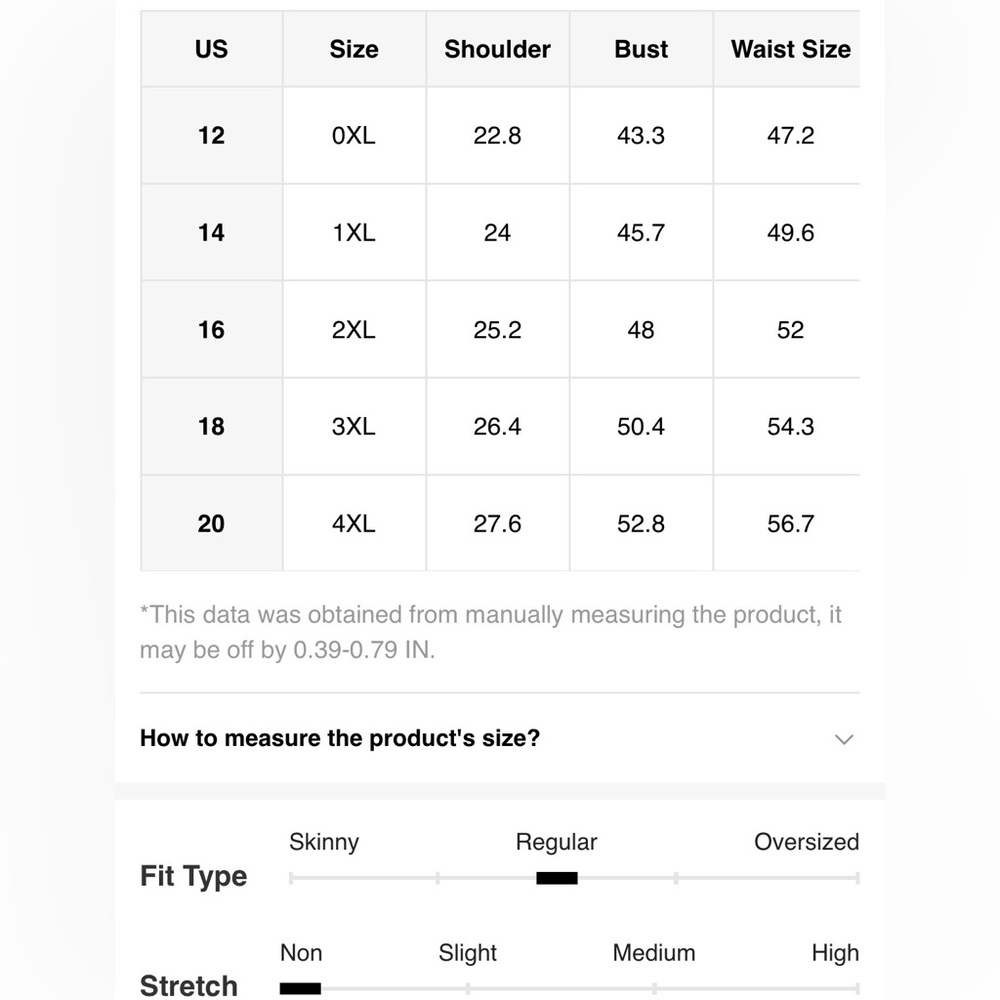The width and height of the screenshot is (1000, 1000).
Task: Click the Shoulder column header
Action: click(497, 49)
